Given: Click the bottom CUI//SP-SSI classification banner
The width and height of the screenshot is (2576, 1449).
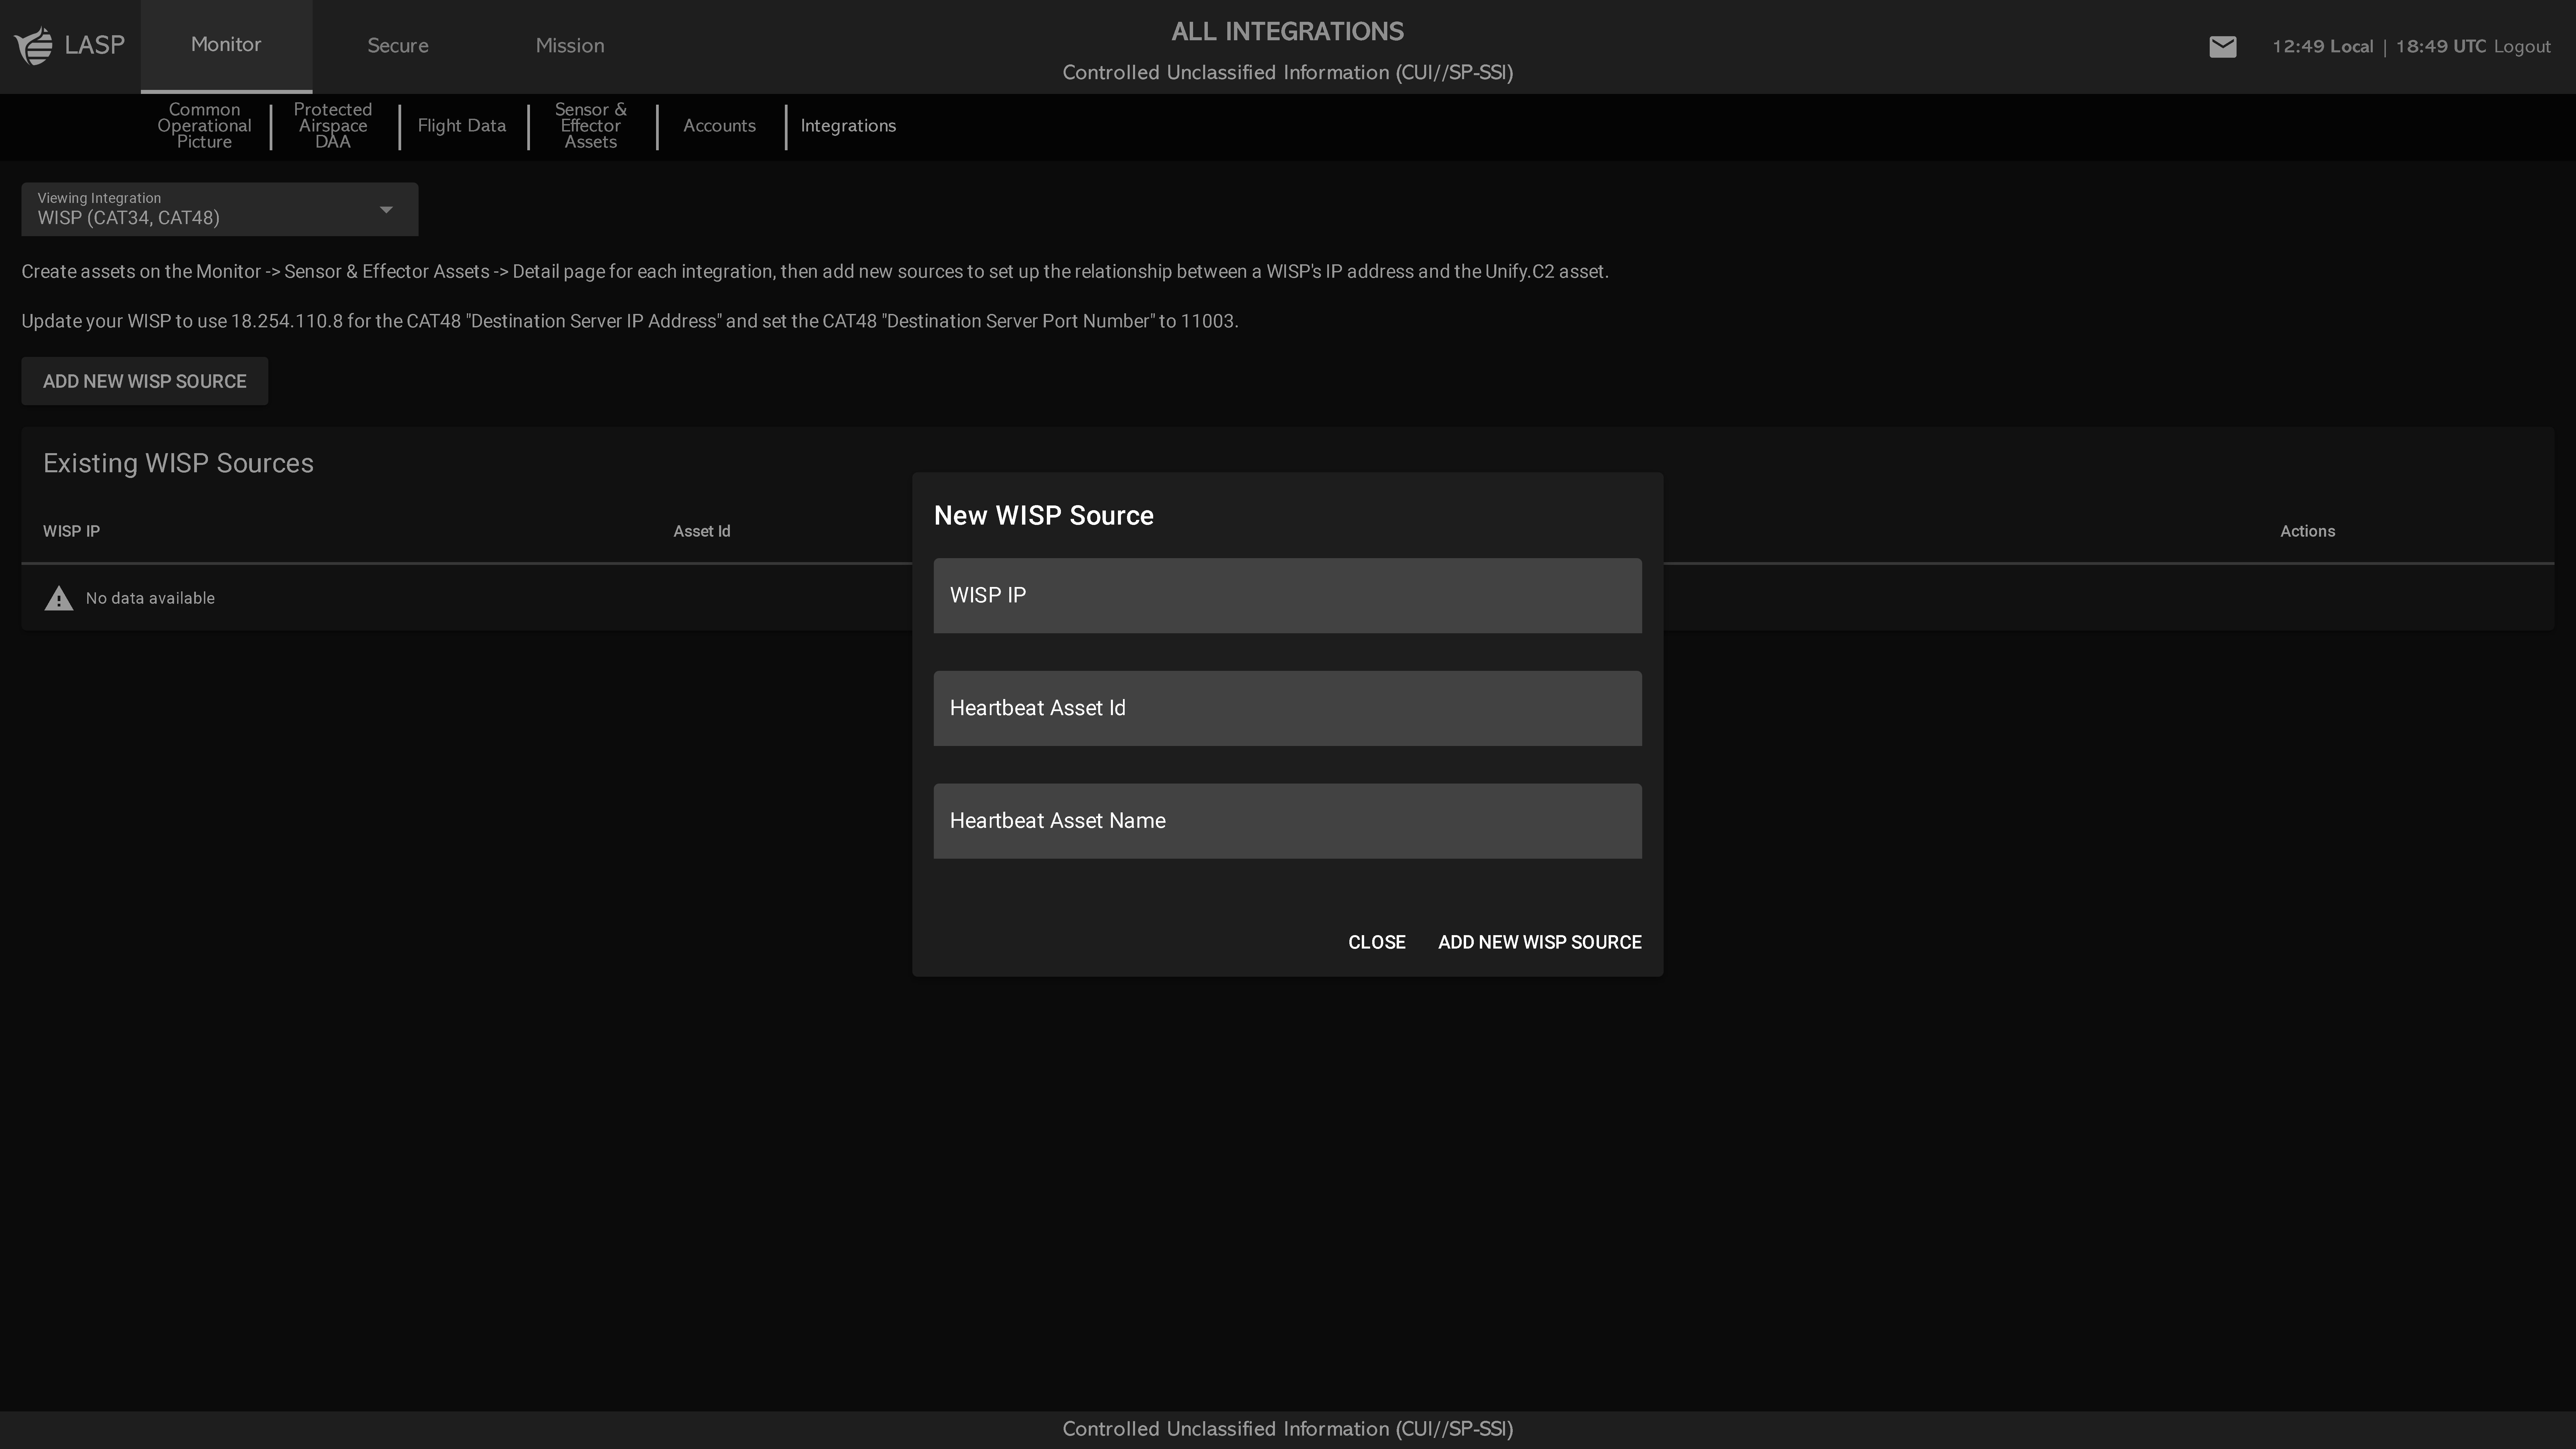Looking at the screenshot, I should [1288, 1429].
